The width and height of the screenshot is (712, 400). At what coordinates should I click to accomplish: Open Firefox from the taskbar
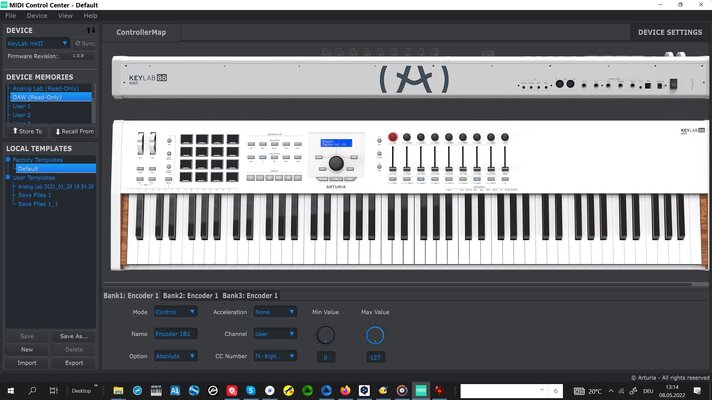pos(345,390)
